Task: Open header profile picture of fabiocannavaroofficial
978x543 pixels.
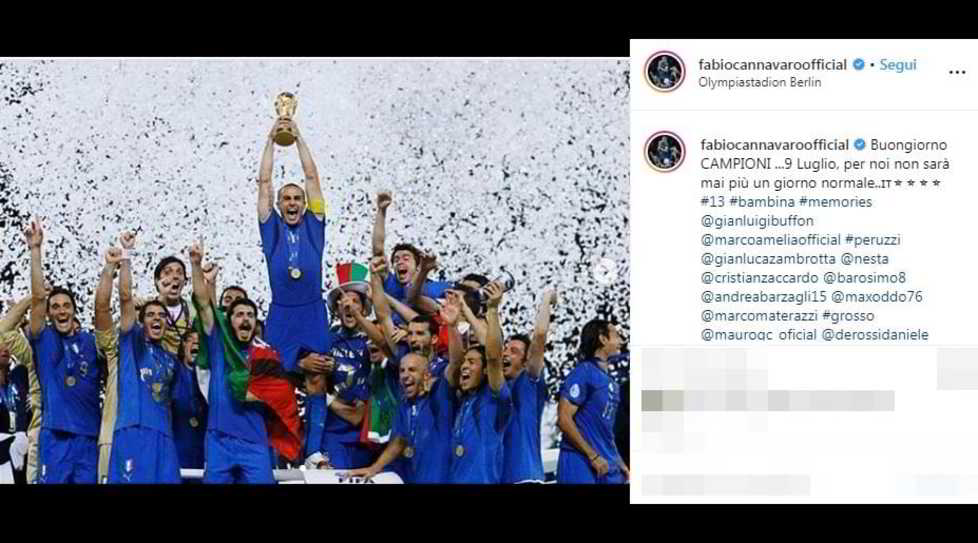Action: 664,72
